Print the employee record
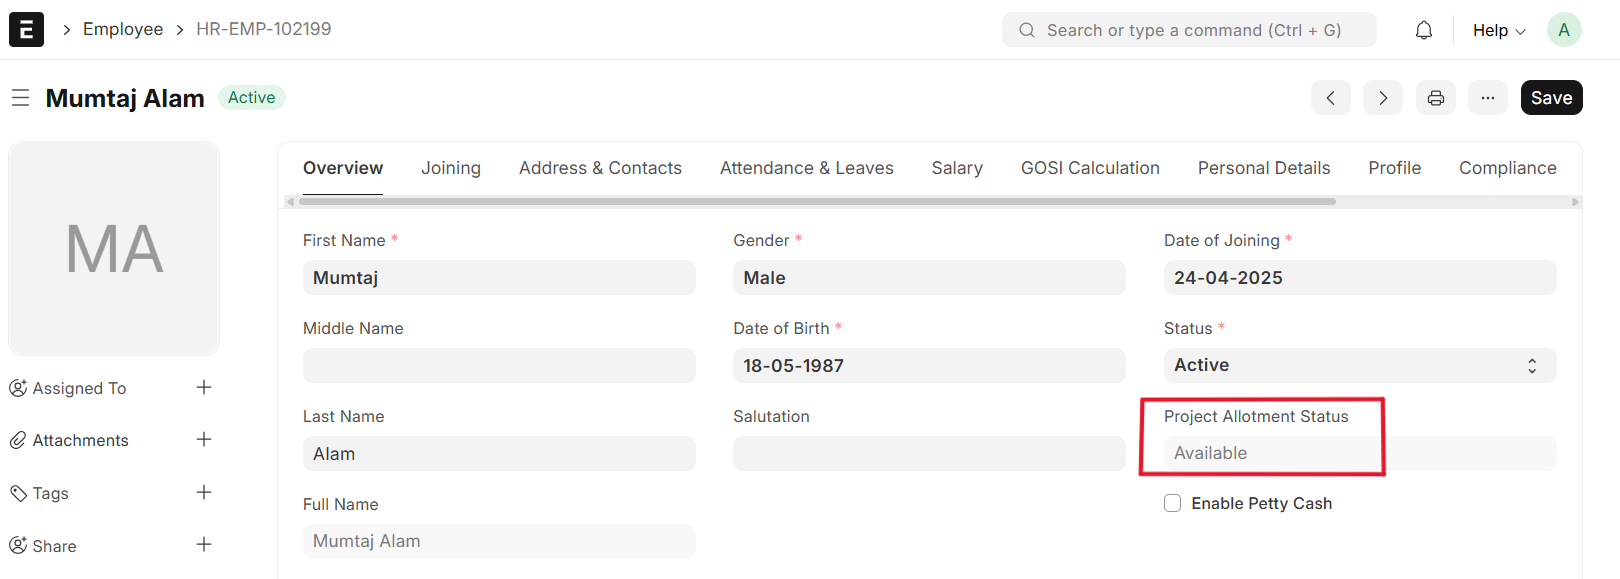The height and width of the screenshot is (579, 1620). (1435, 98)
